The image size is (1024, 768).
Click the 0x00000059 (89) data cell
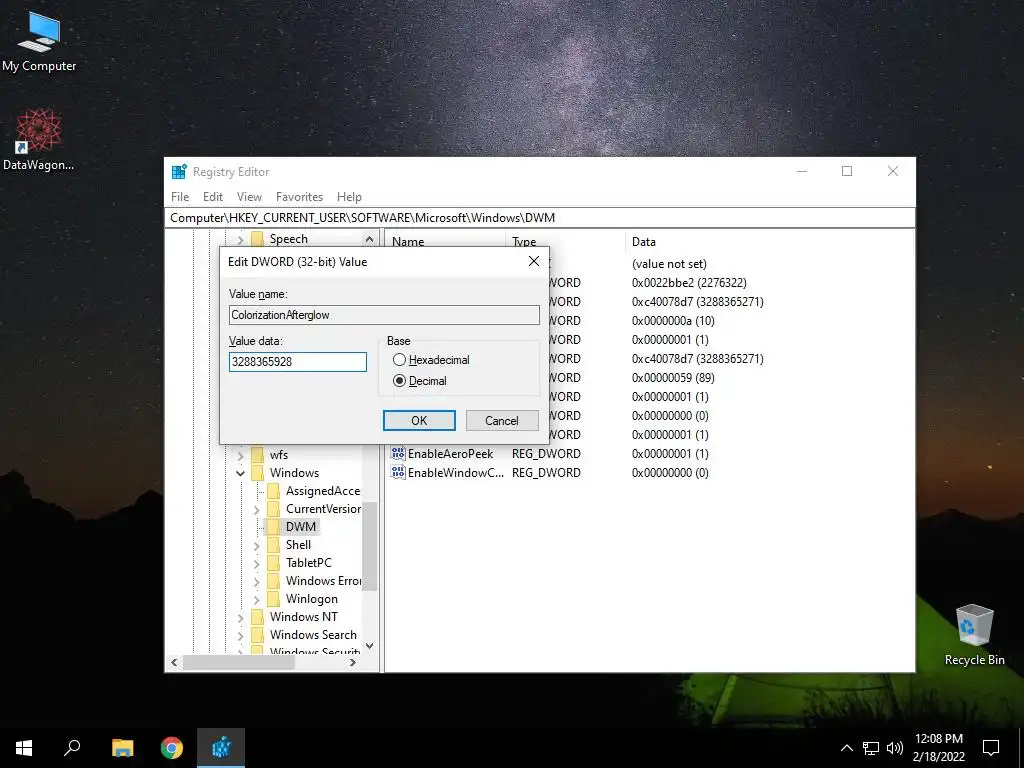tap(673, 377)
